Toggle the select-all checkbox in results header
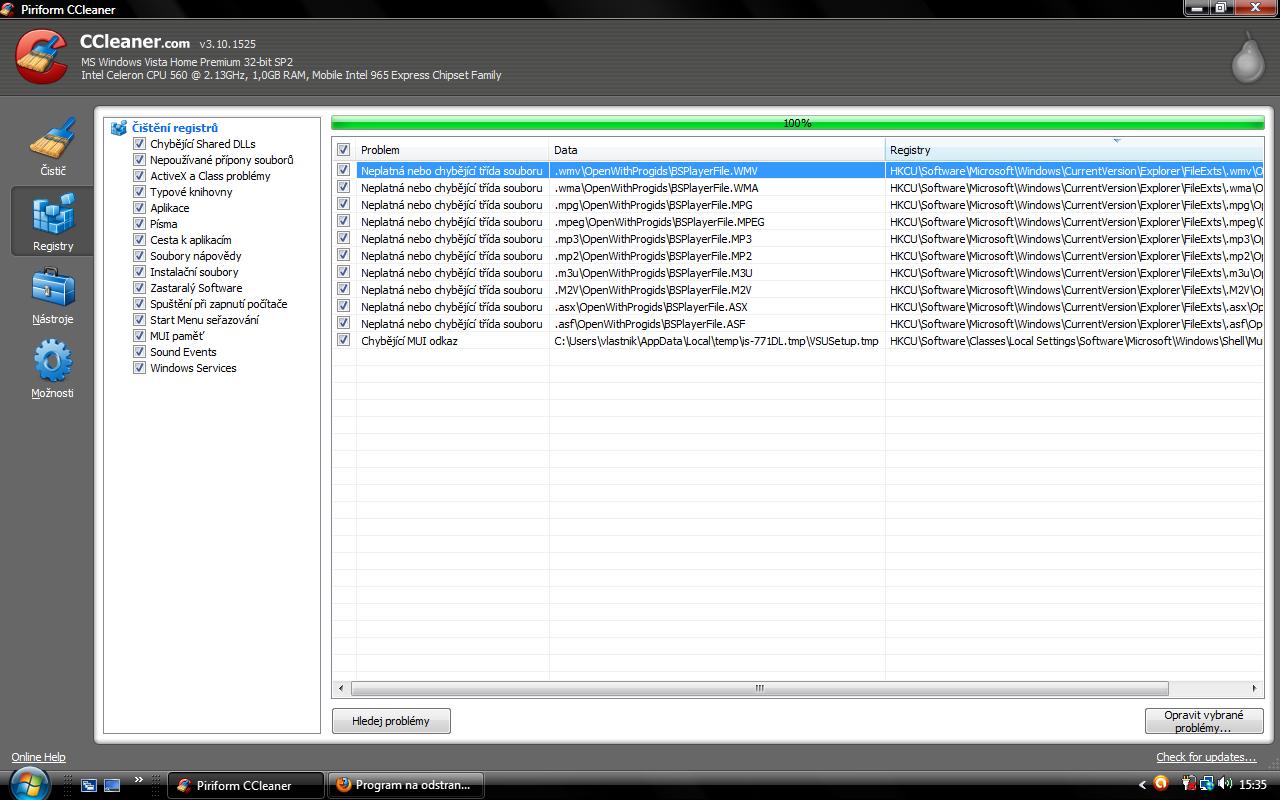The image size is (1280, 800). [x=344, y=150]
